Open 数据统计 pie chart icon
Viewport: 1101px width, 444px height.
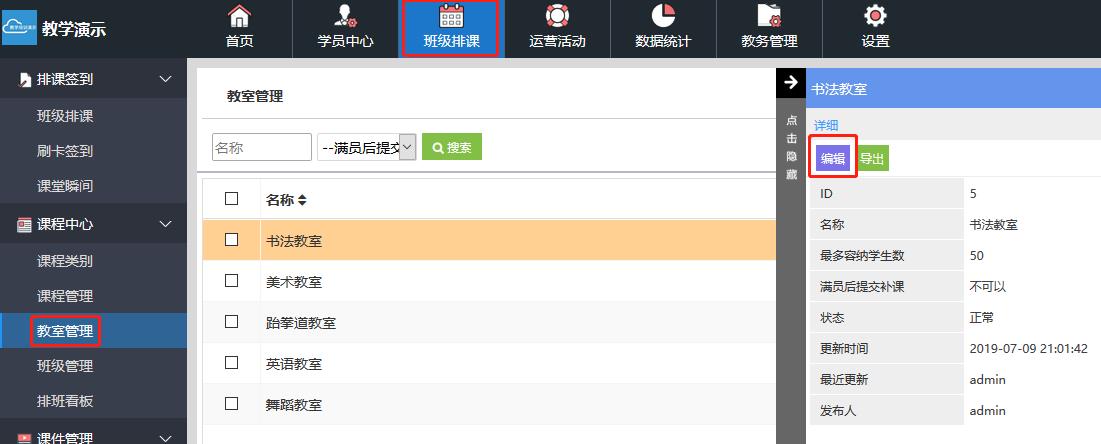tap(662, 17)
